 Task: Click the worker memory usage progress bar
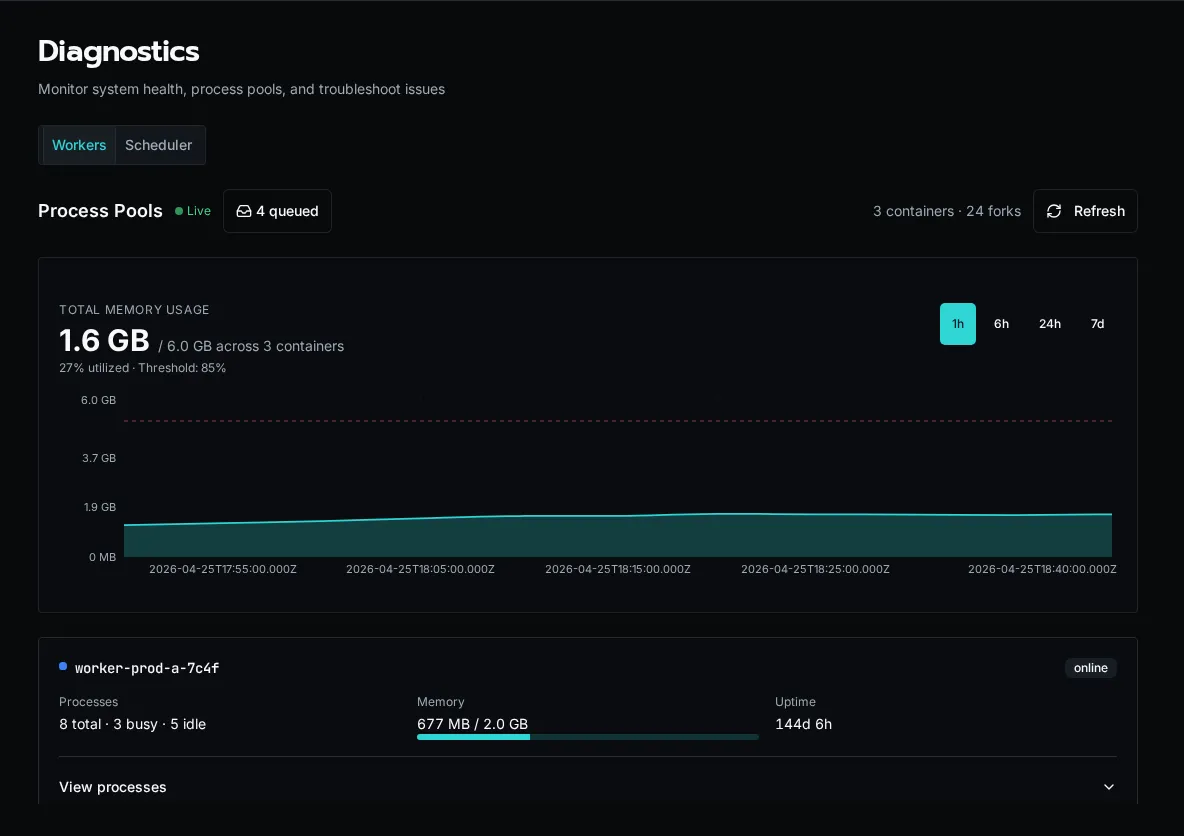click(x=587, y=737)
